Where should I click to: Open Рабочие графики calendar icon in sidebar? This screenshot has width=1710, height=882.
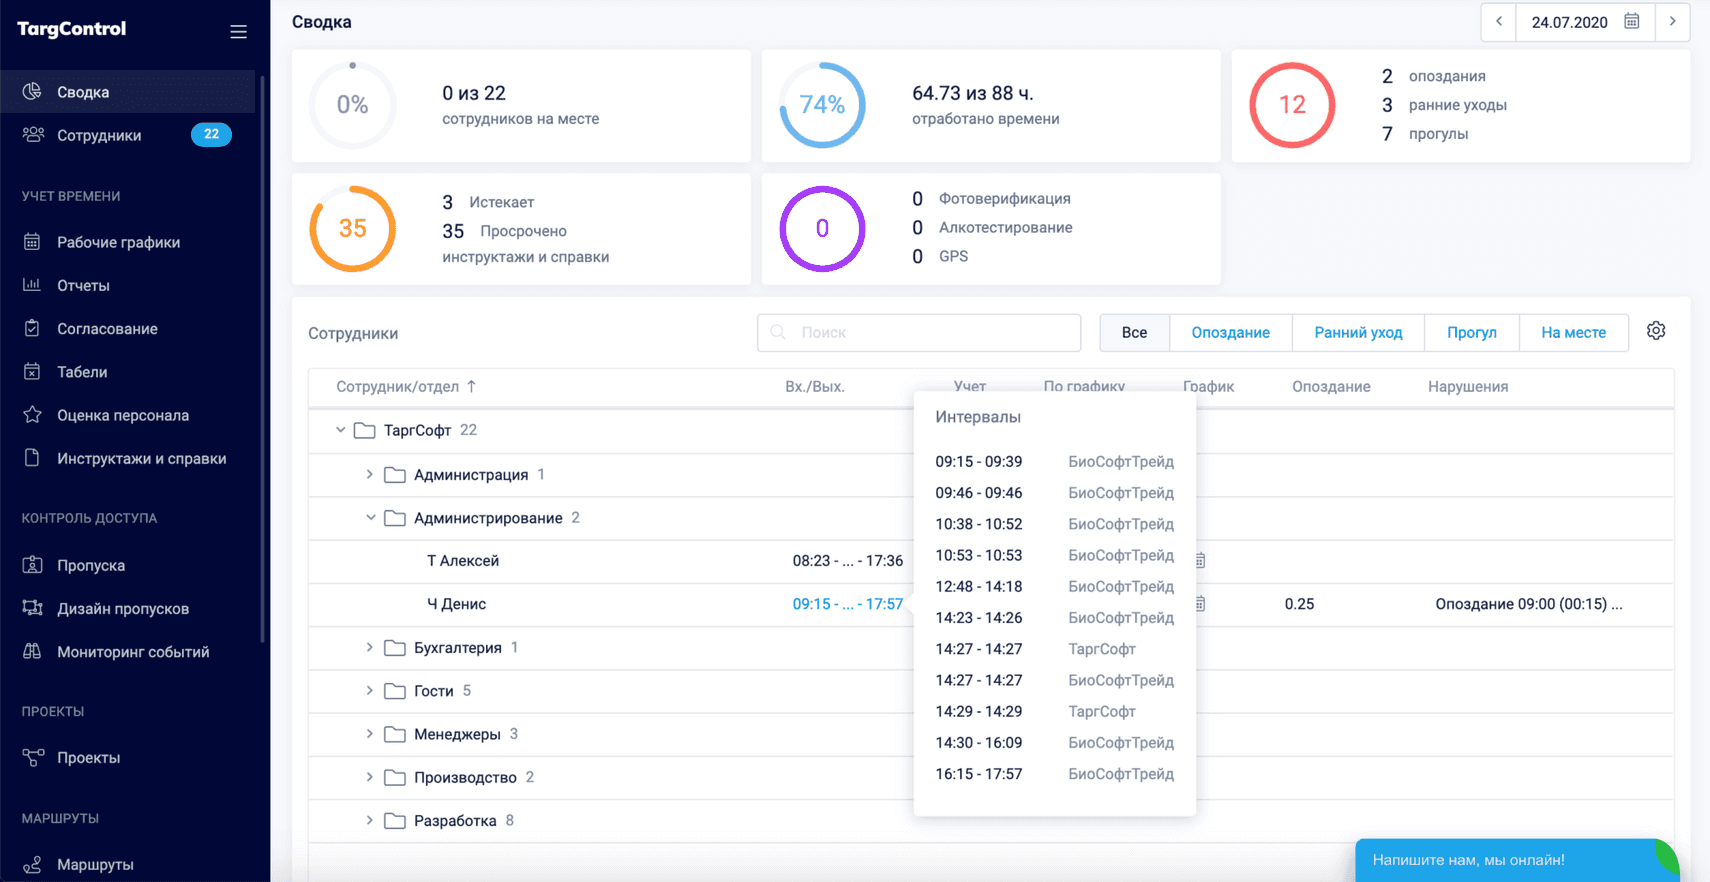[32, 242]
